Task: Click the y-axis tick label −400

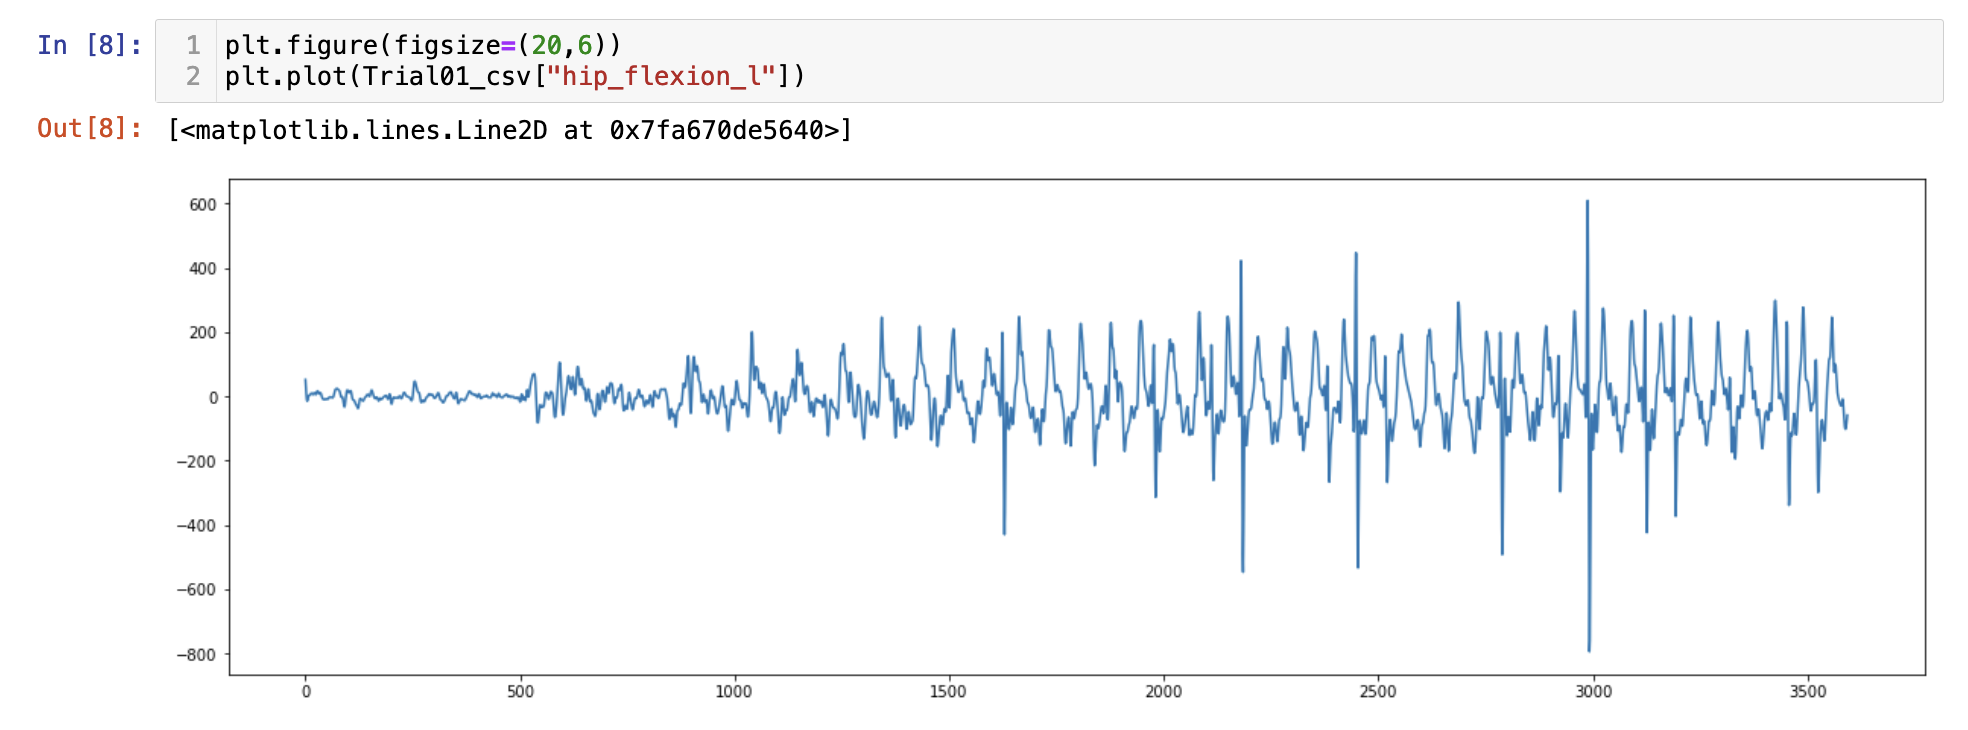Action: (196, 525)
